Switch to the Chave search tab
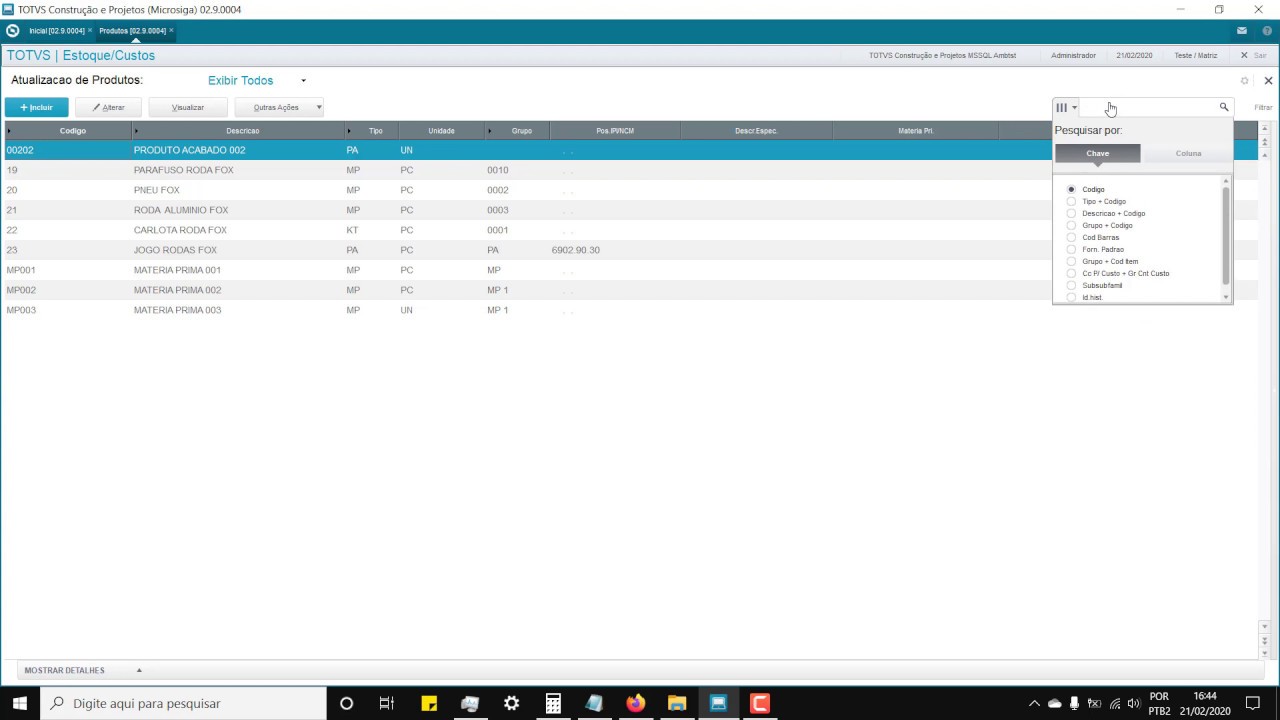Viewport: 1280px width, 720px height. 1097,154
